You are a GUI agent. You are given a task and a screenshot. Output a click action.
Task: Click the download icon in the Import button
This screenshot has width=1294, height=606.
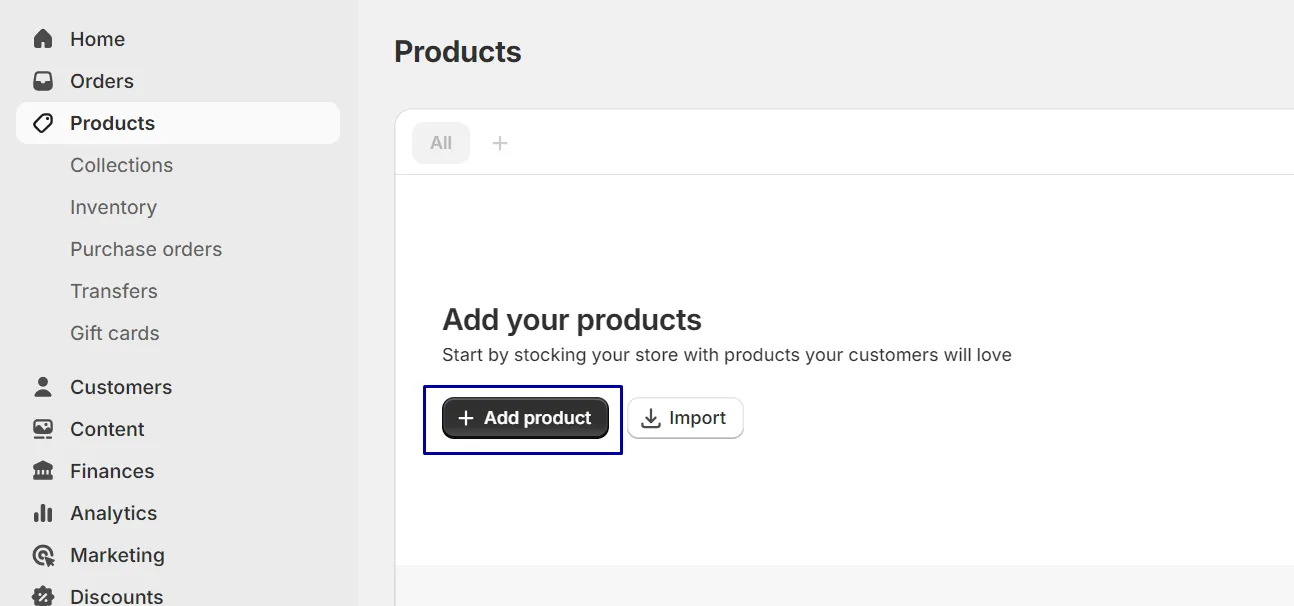point(651,418)
